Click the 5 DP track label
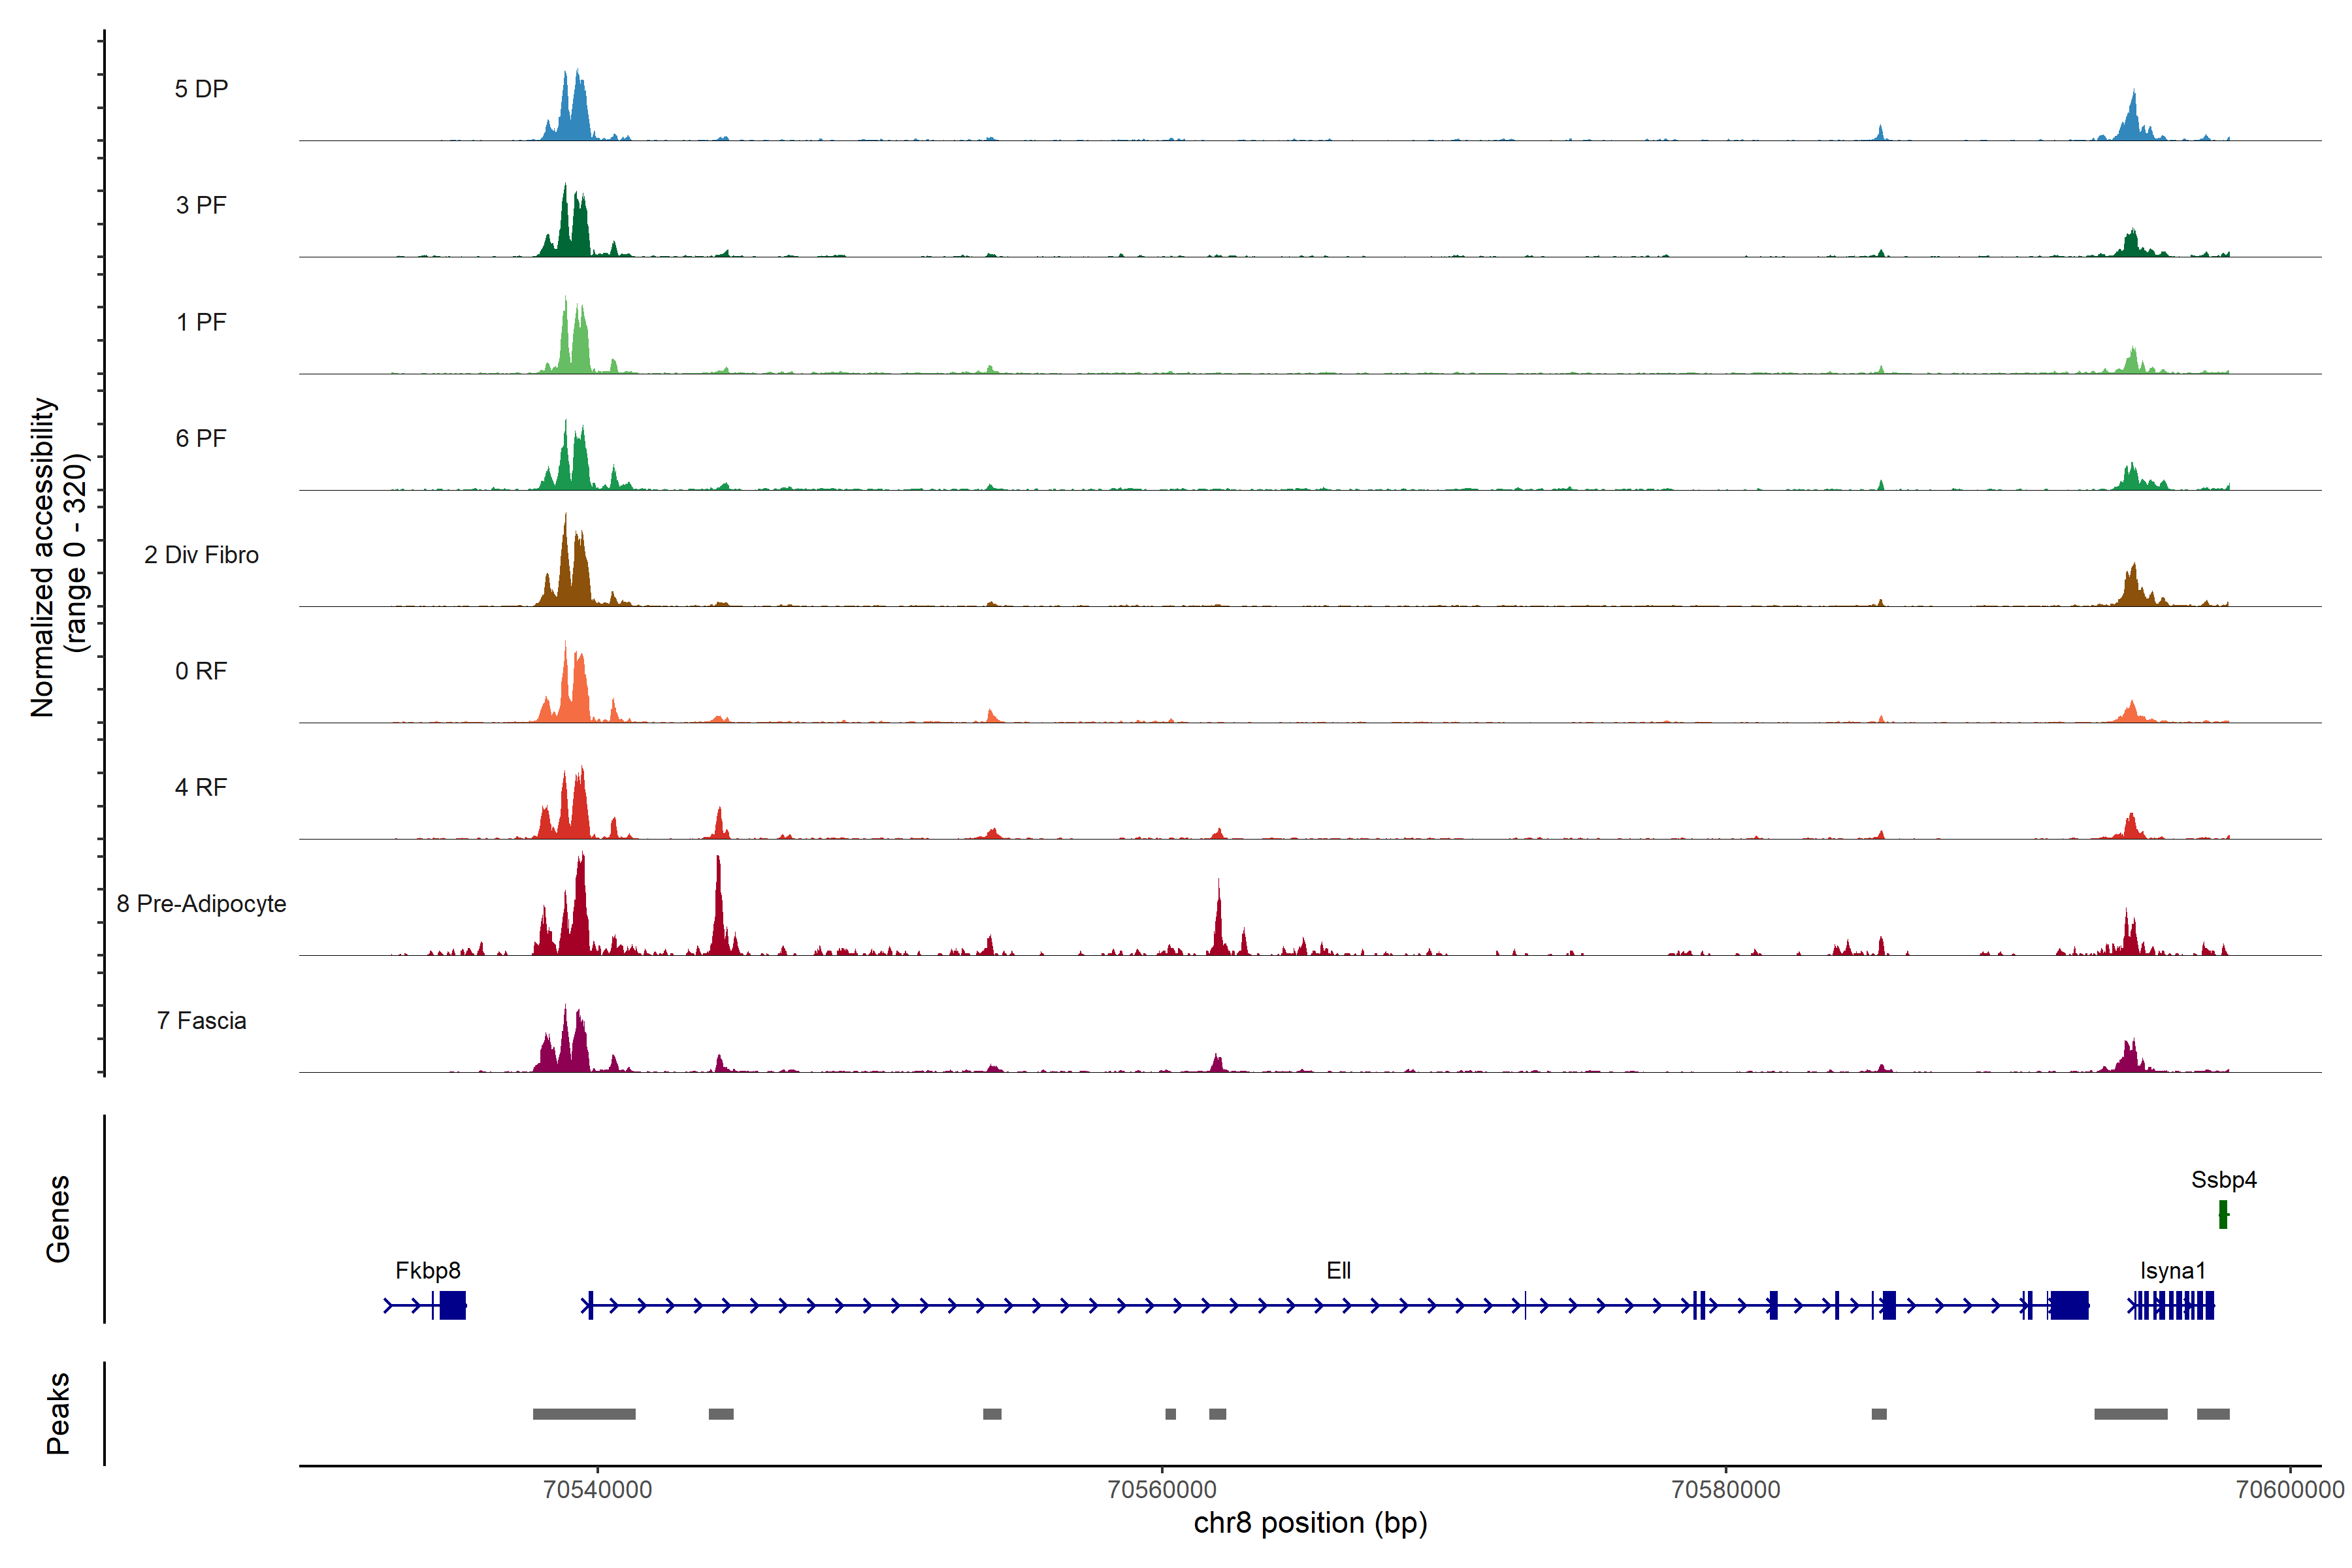The height and width of the screenshot is (1568, 2352). 201,89
